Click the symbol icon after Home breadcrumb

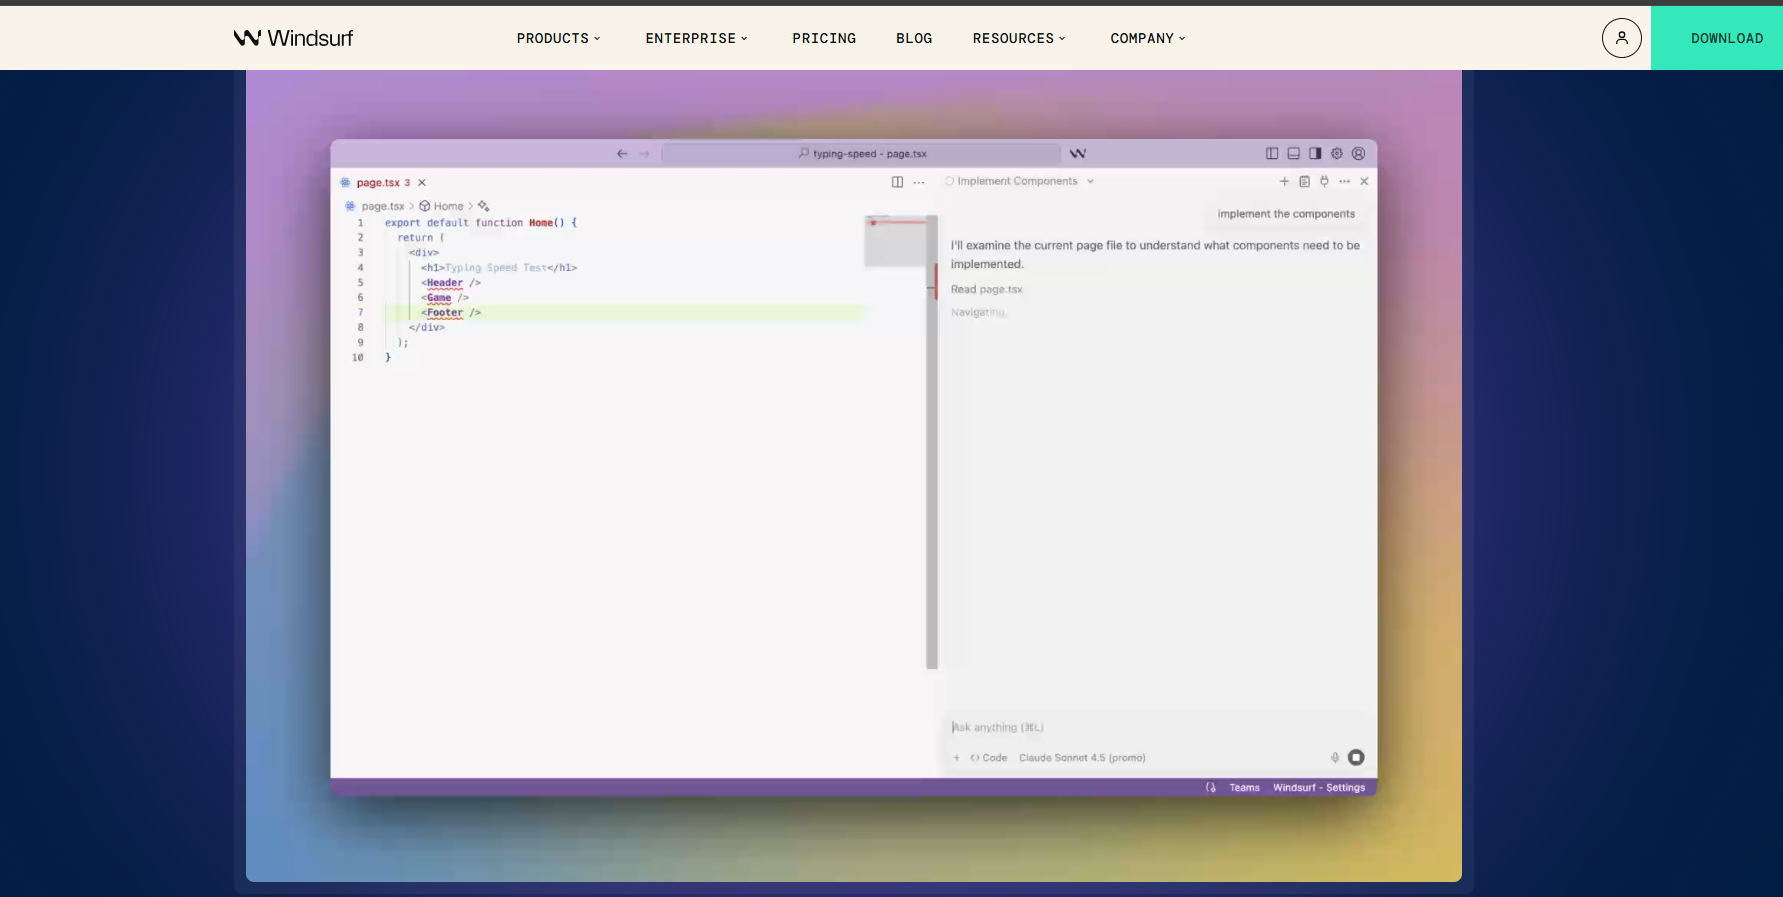(x=484, y=206)
